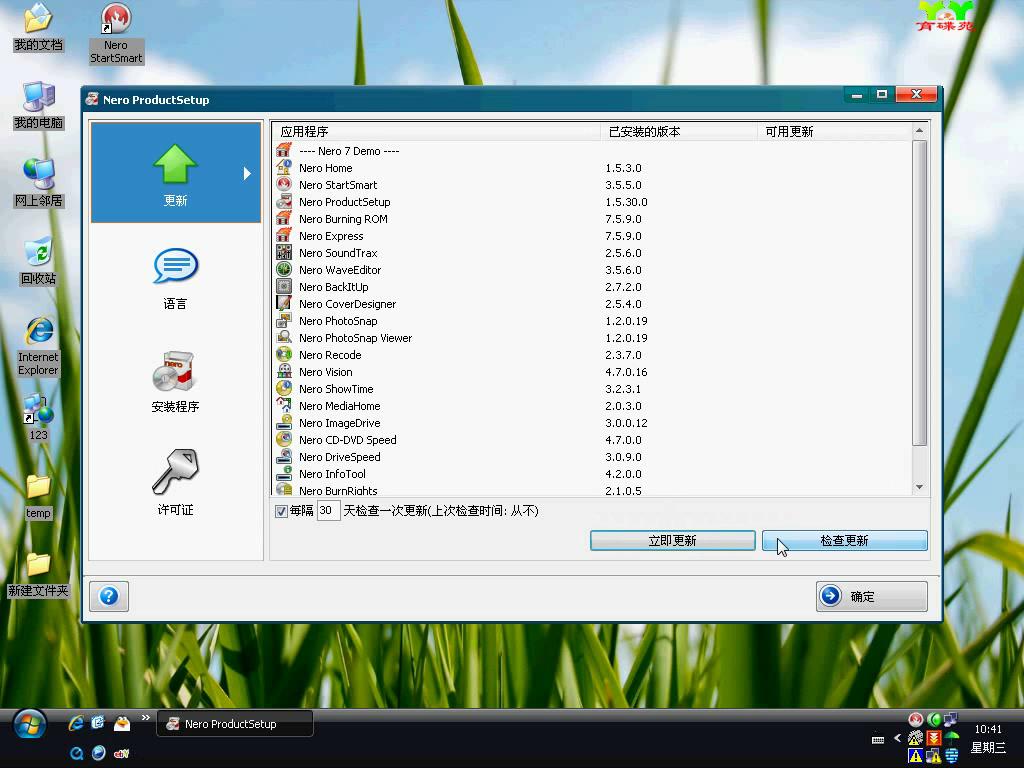Click the taskbar clock showing 10:41
This screenshot has width=1024, height=768.
(x=987, y=729)
